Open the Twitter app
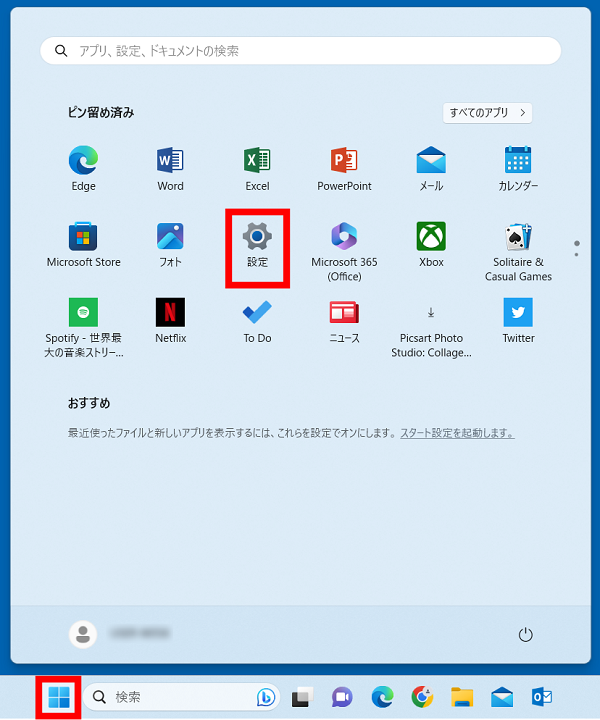600x720 pixels. 518,321
